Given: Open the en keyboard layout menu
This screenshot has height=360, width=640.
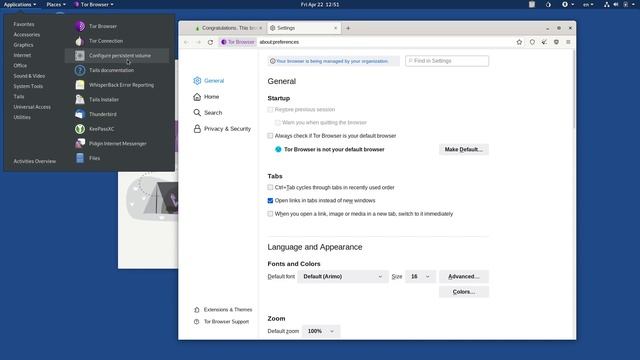Looking at the screenshot, I should [588, 4].
